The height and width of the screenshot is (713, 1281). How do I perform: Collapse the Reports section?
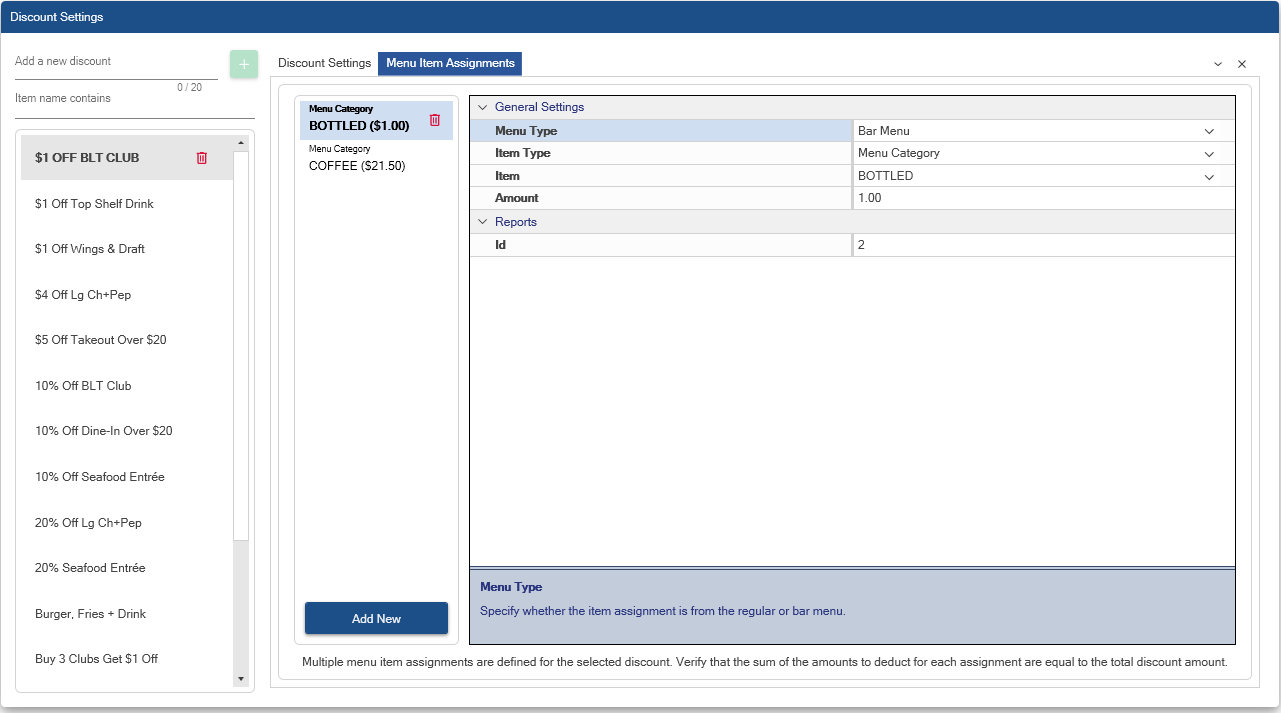(x=482, y=222)
